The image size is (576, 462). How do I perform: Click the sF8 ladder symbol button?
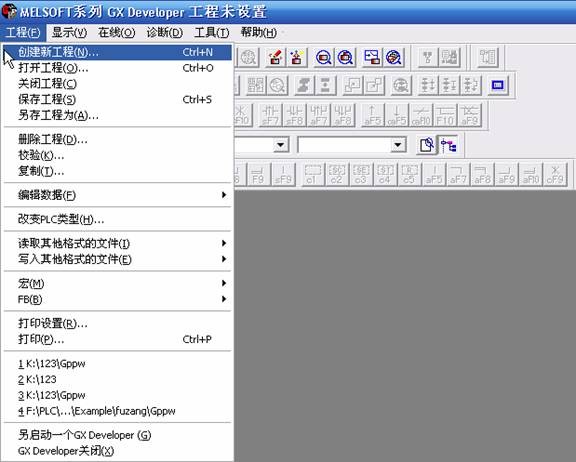click(x=295, y=115)
